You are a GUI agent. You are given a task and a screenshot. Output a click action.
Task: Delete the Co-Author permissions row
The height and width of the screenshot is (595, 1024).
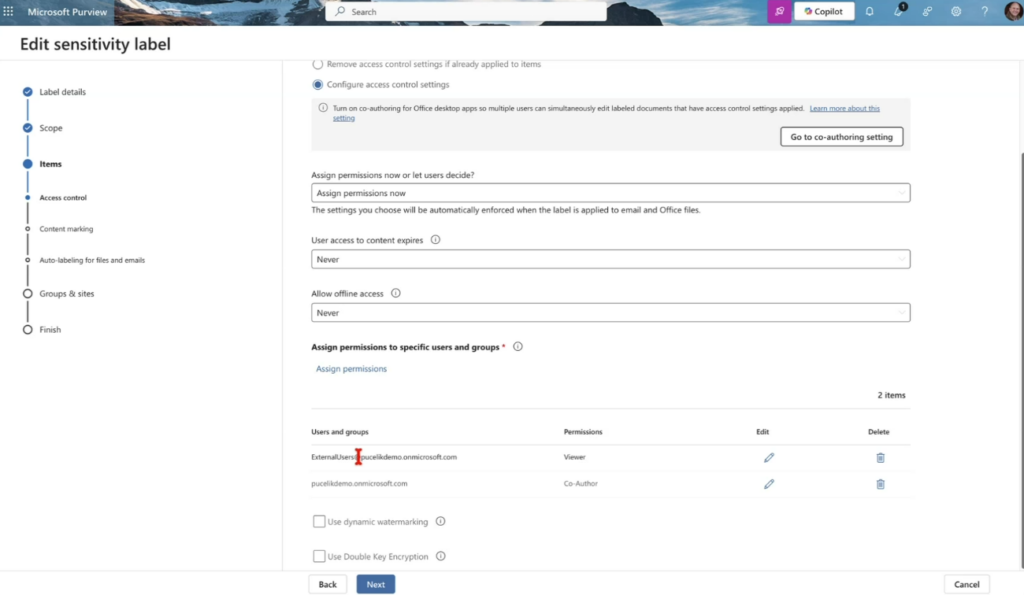tap(880, 484)
